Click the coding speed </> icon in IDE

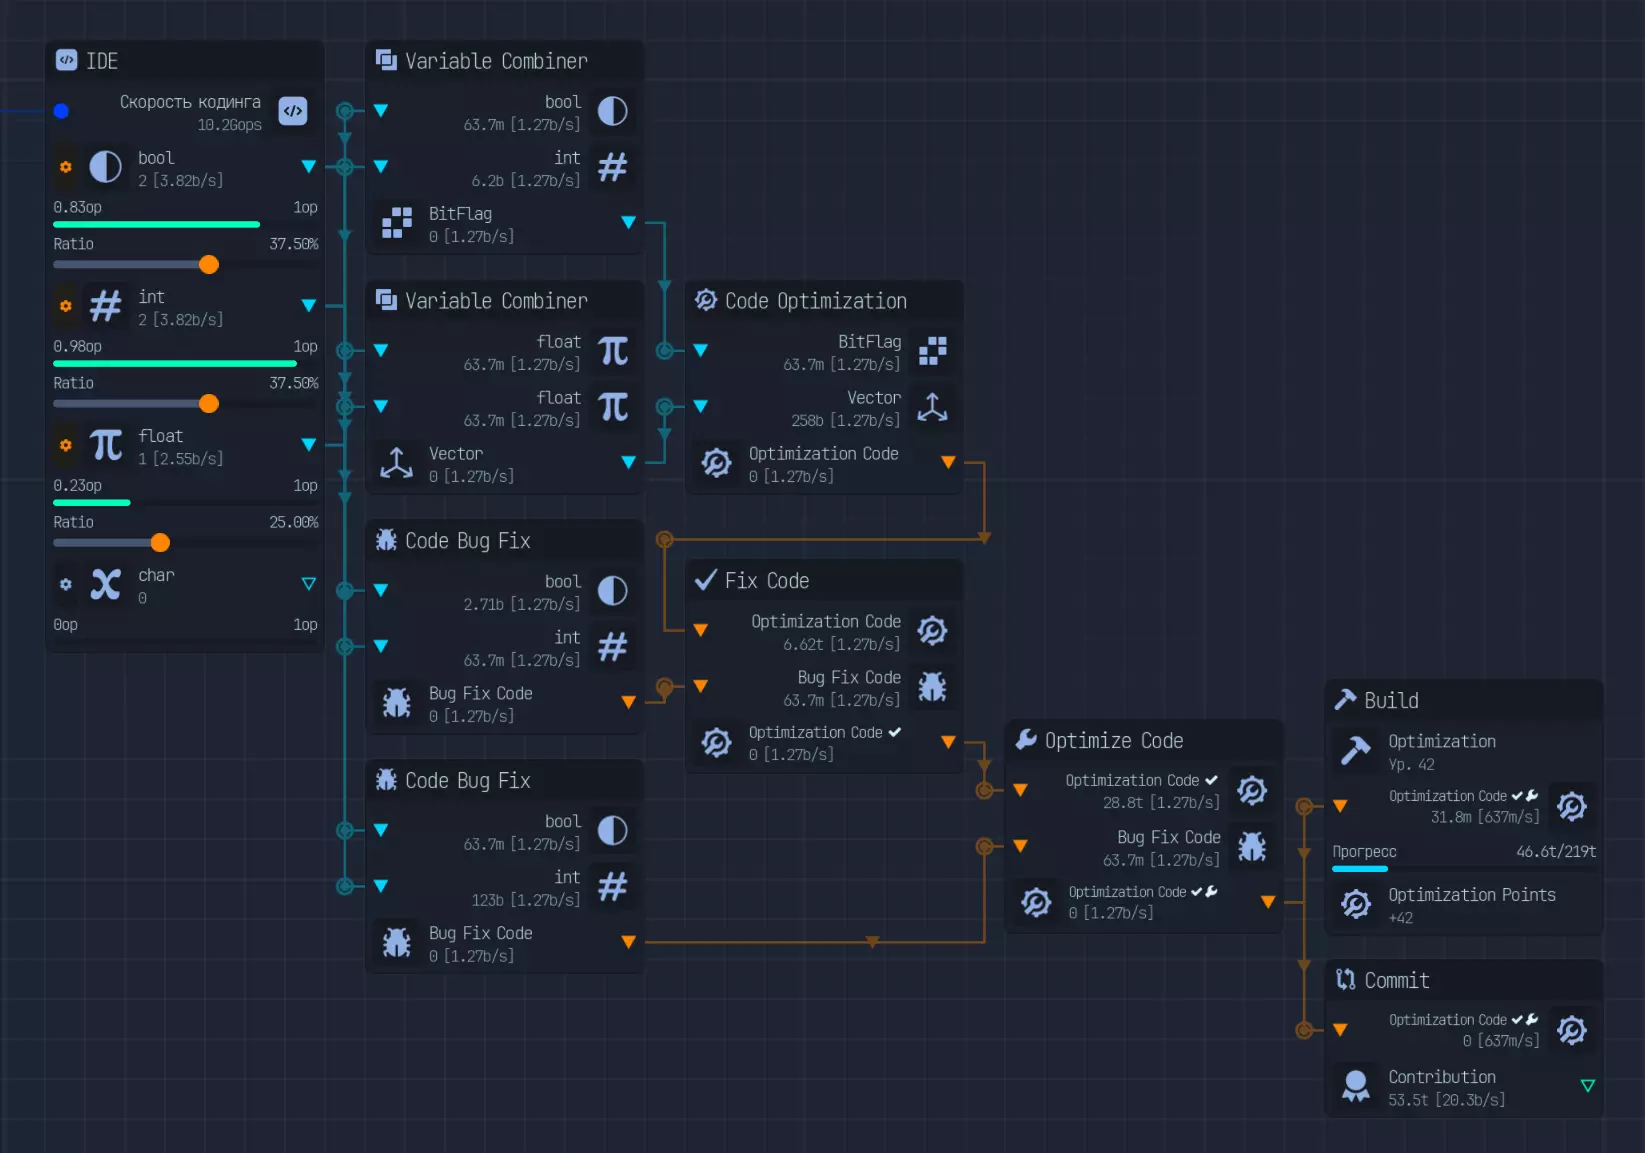[x=293, y=111]
